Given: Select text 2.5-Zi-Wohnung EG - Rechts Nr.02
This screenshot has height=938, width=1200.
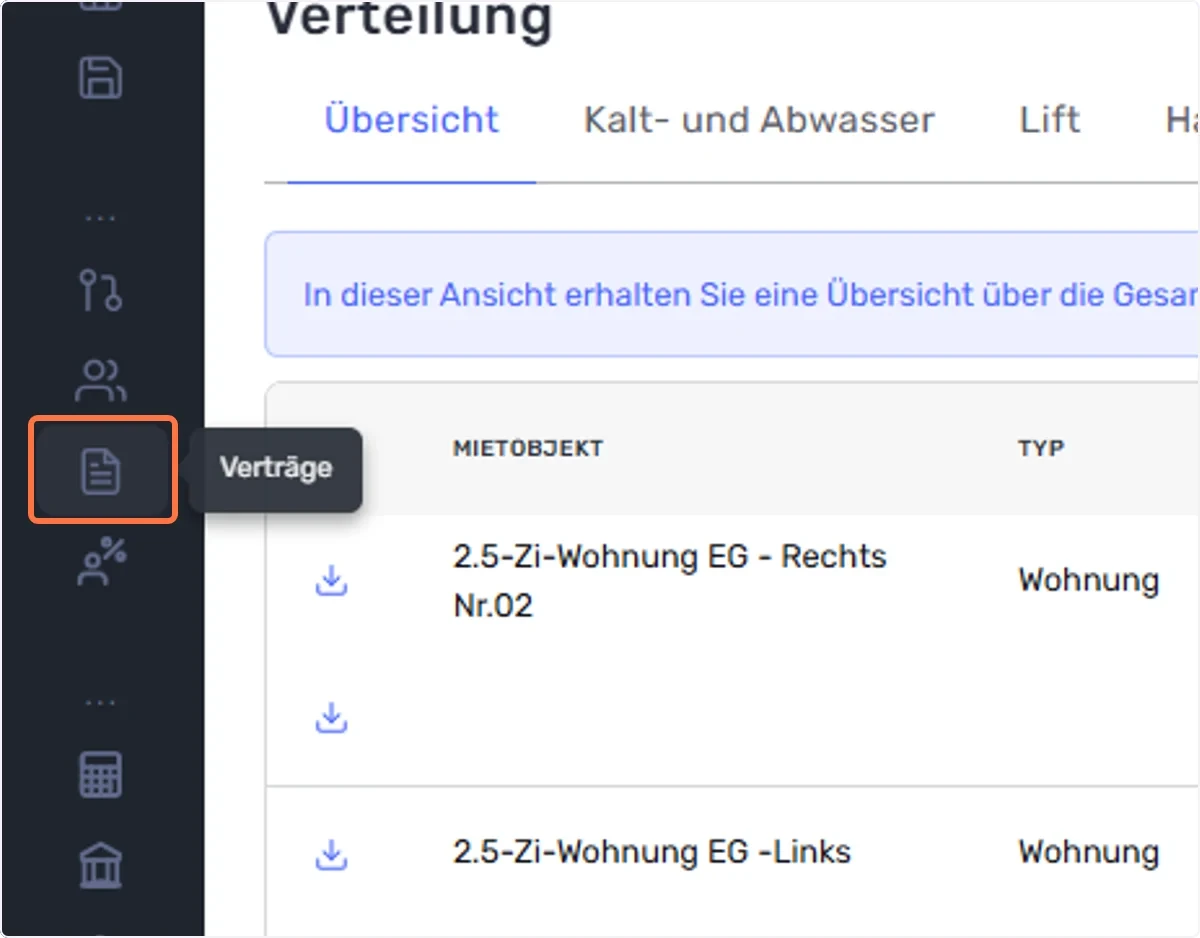Looking at the screenshot, I should coord(669,580).
